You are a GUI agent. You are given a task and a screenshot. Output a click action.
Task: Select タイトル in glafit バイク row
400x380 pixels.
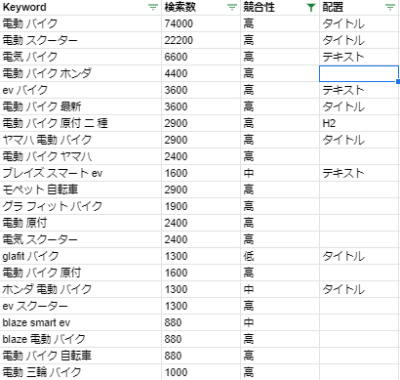pyautogui.click(x=359, y=256)
